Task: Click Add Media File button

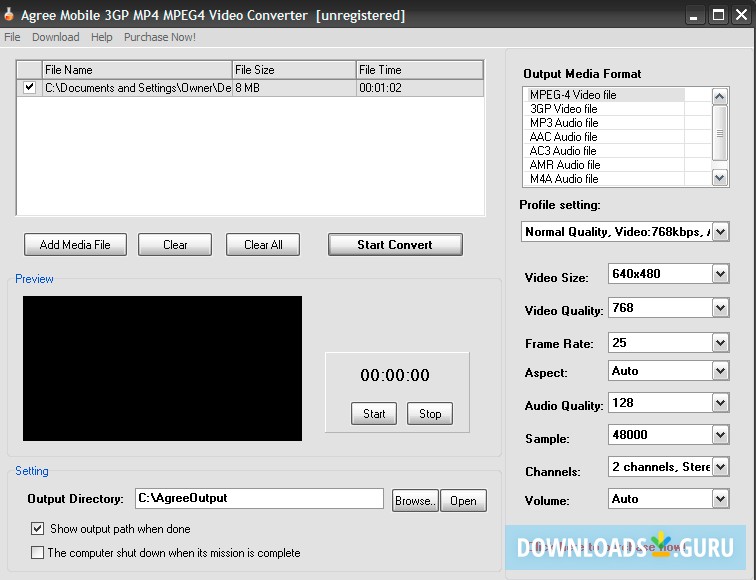Action: pos(75,244)
